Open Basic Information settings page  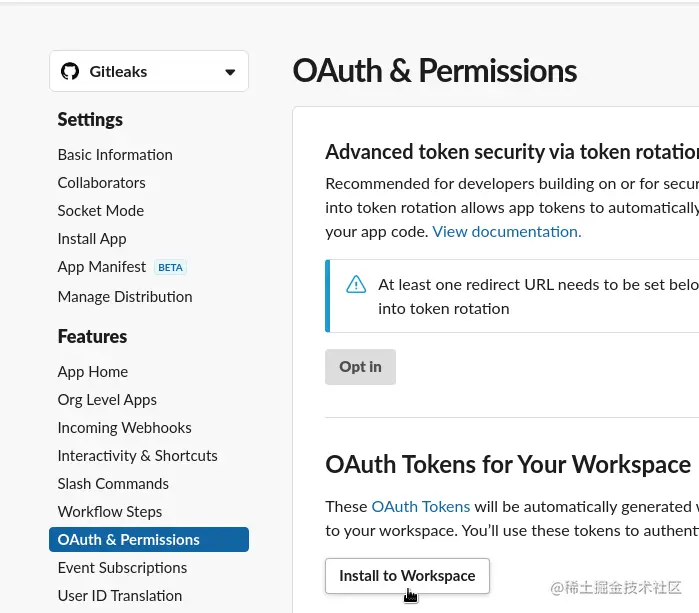(115, 155)
